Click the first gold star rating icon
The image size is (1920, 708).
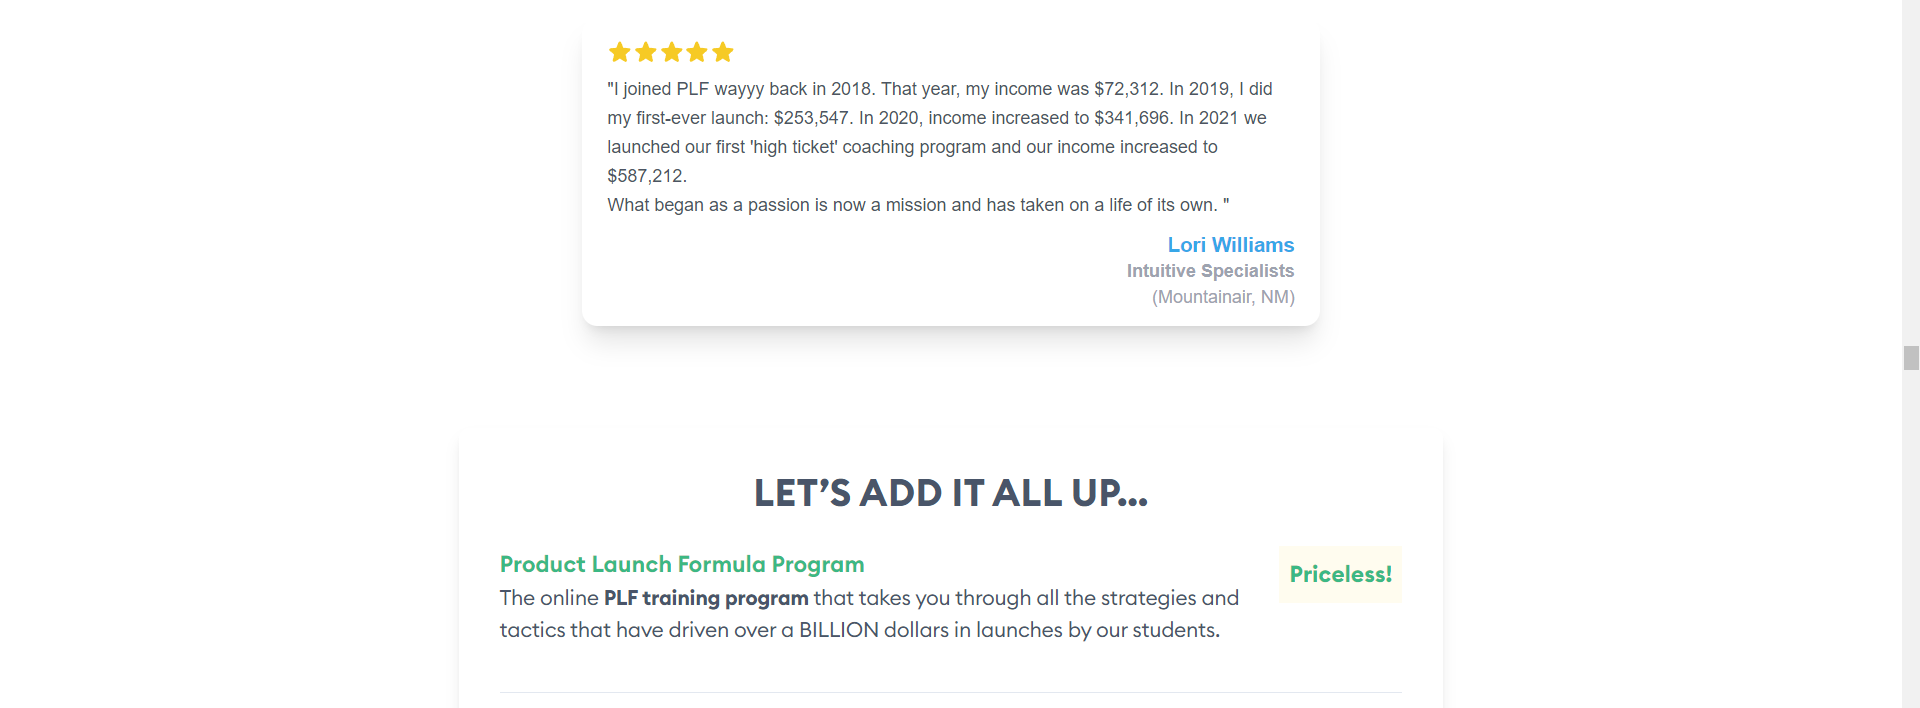619,52
